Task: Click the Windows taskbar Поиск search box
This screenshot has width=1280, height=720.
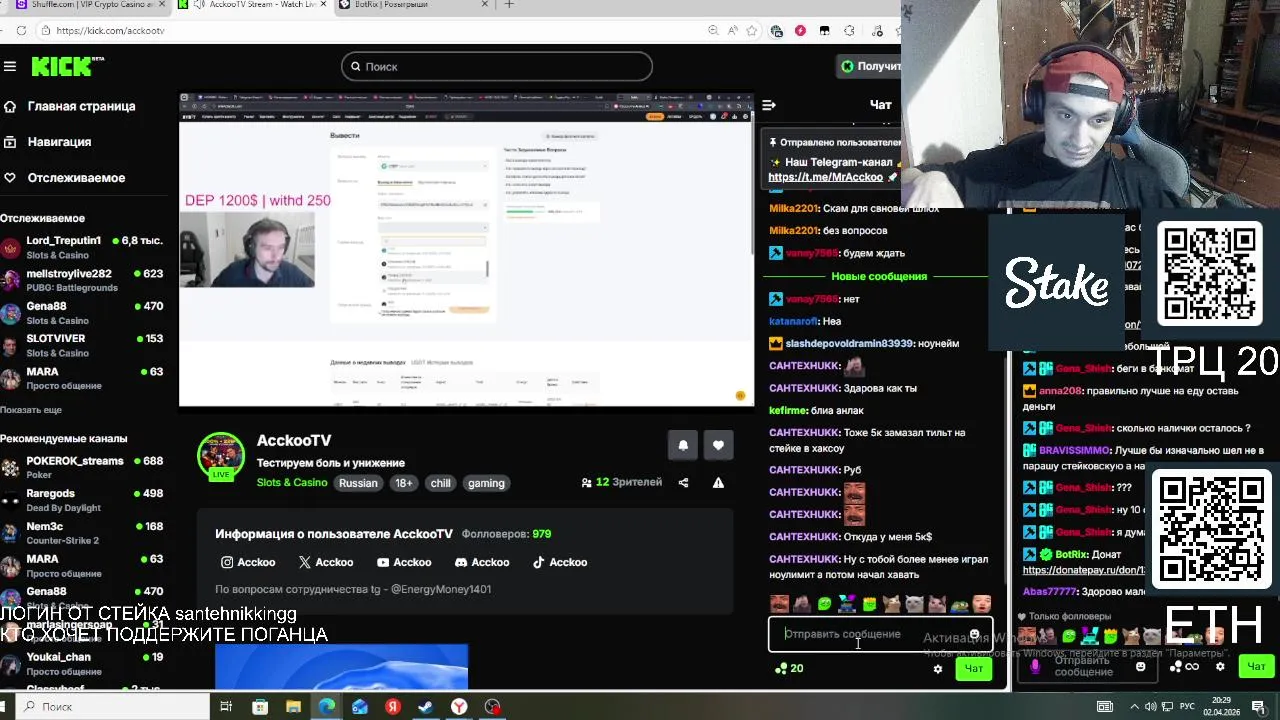Action: [110, 707]
